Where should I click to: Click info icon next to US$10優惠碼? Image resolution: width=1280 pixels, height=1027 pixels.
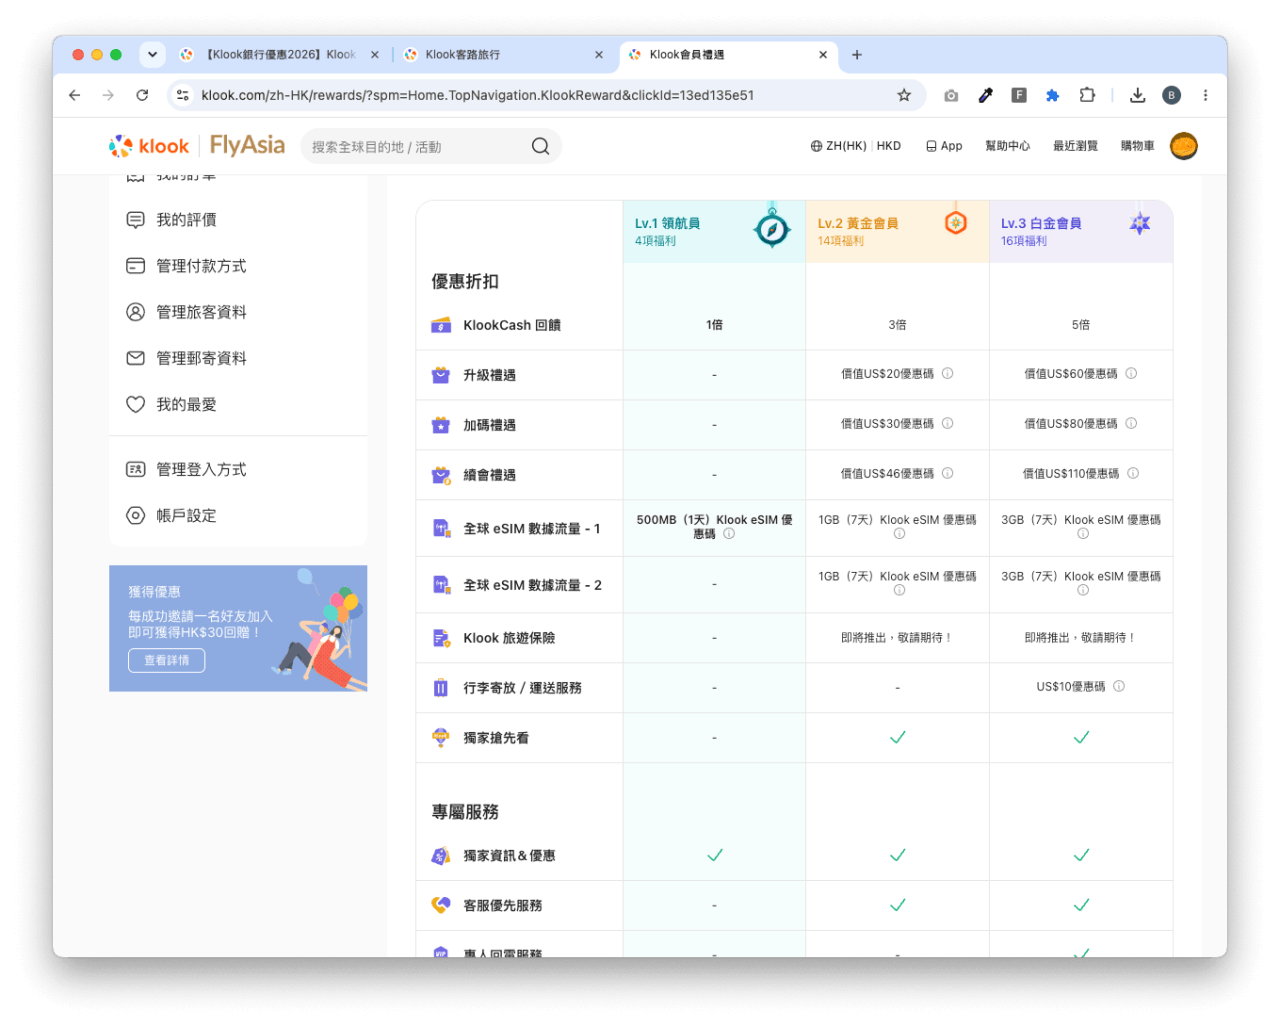(1119, 686)
